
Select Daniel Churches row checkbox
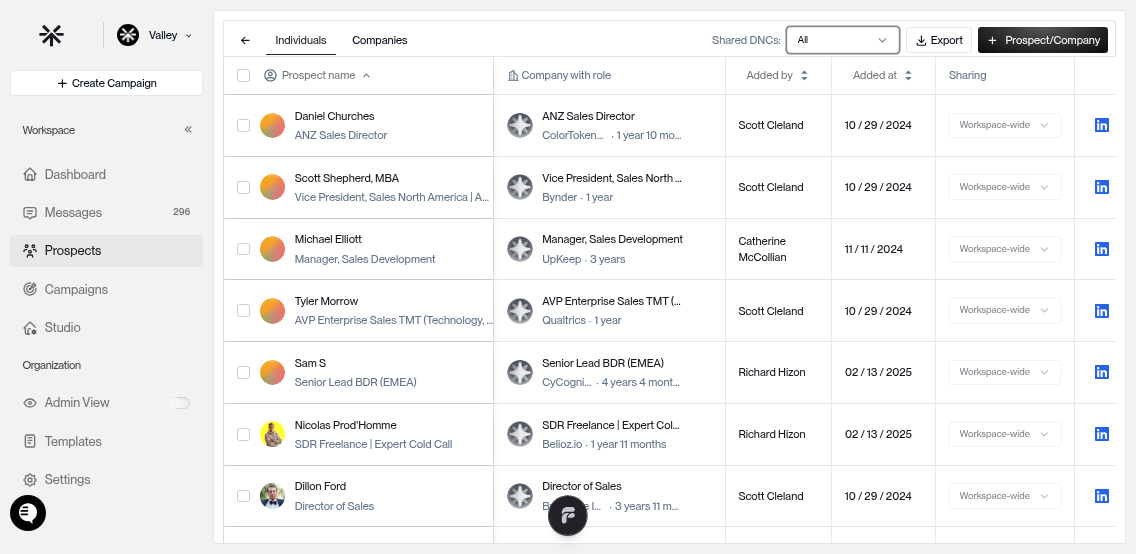[x=243, y=125]
